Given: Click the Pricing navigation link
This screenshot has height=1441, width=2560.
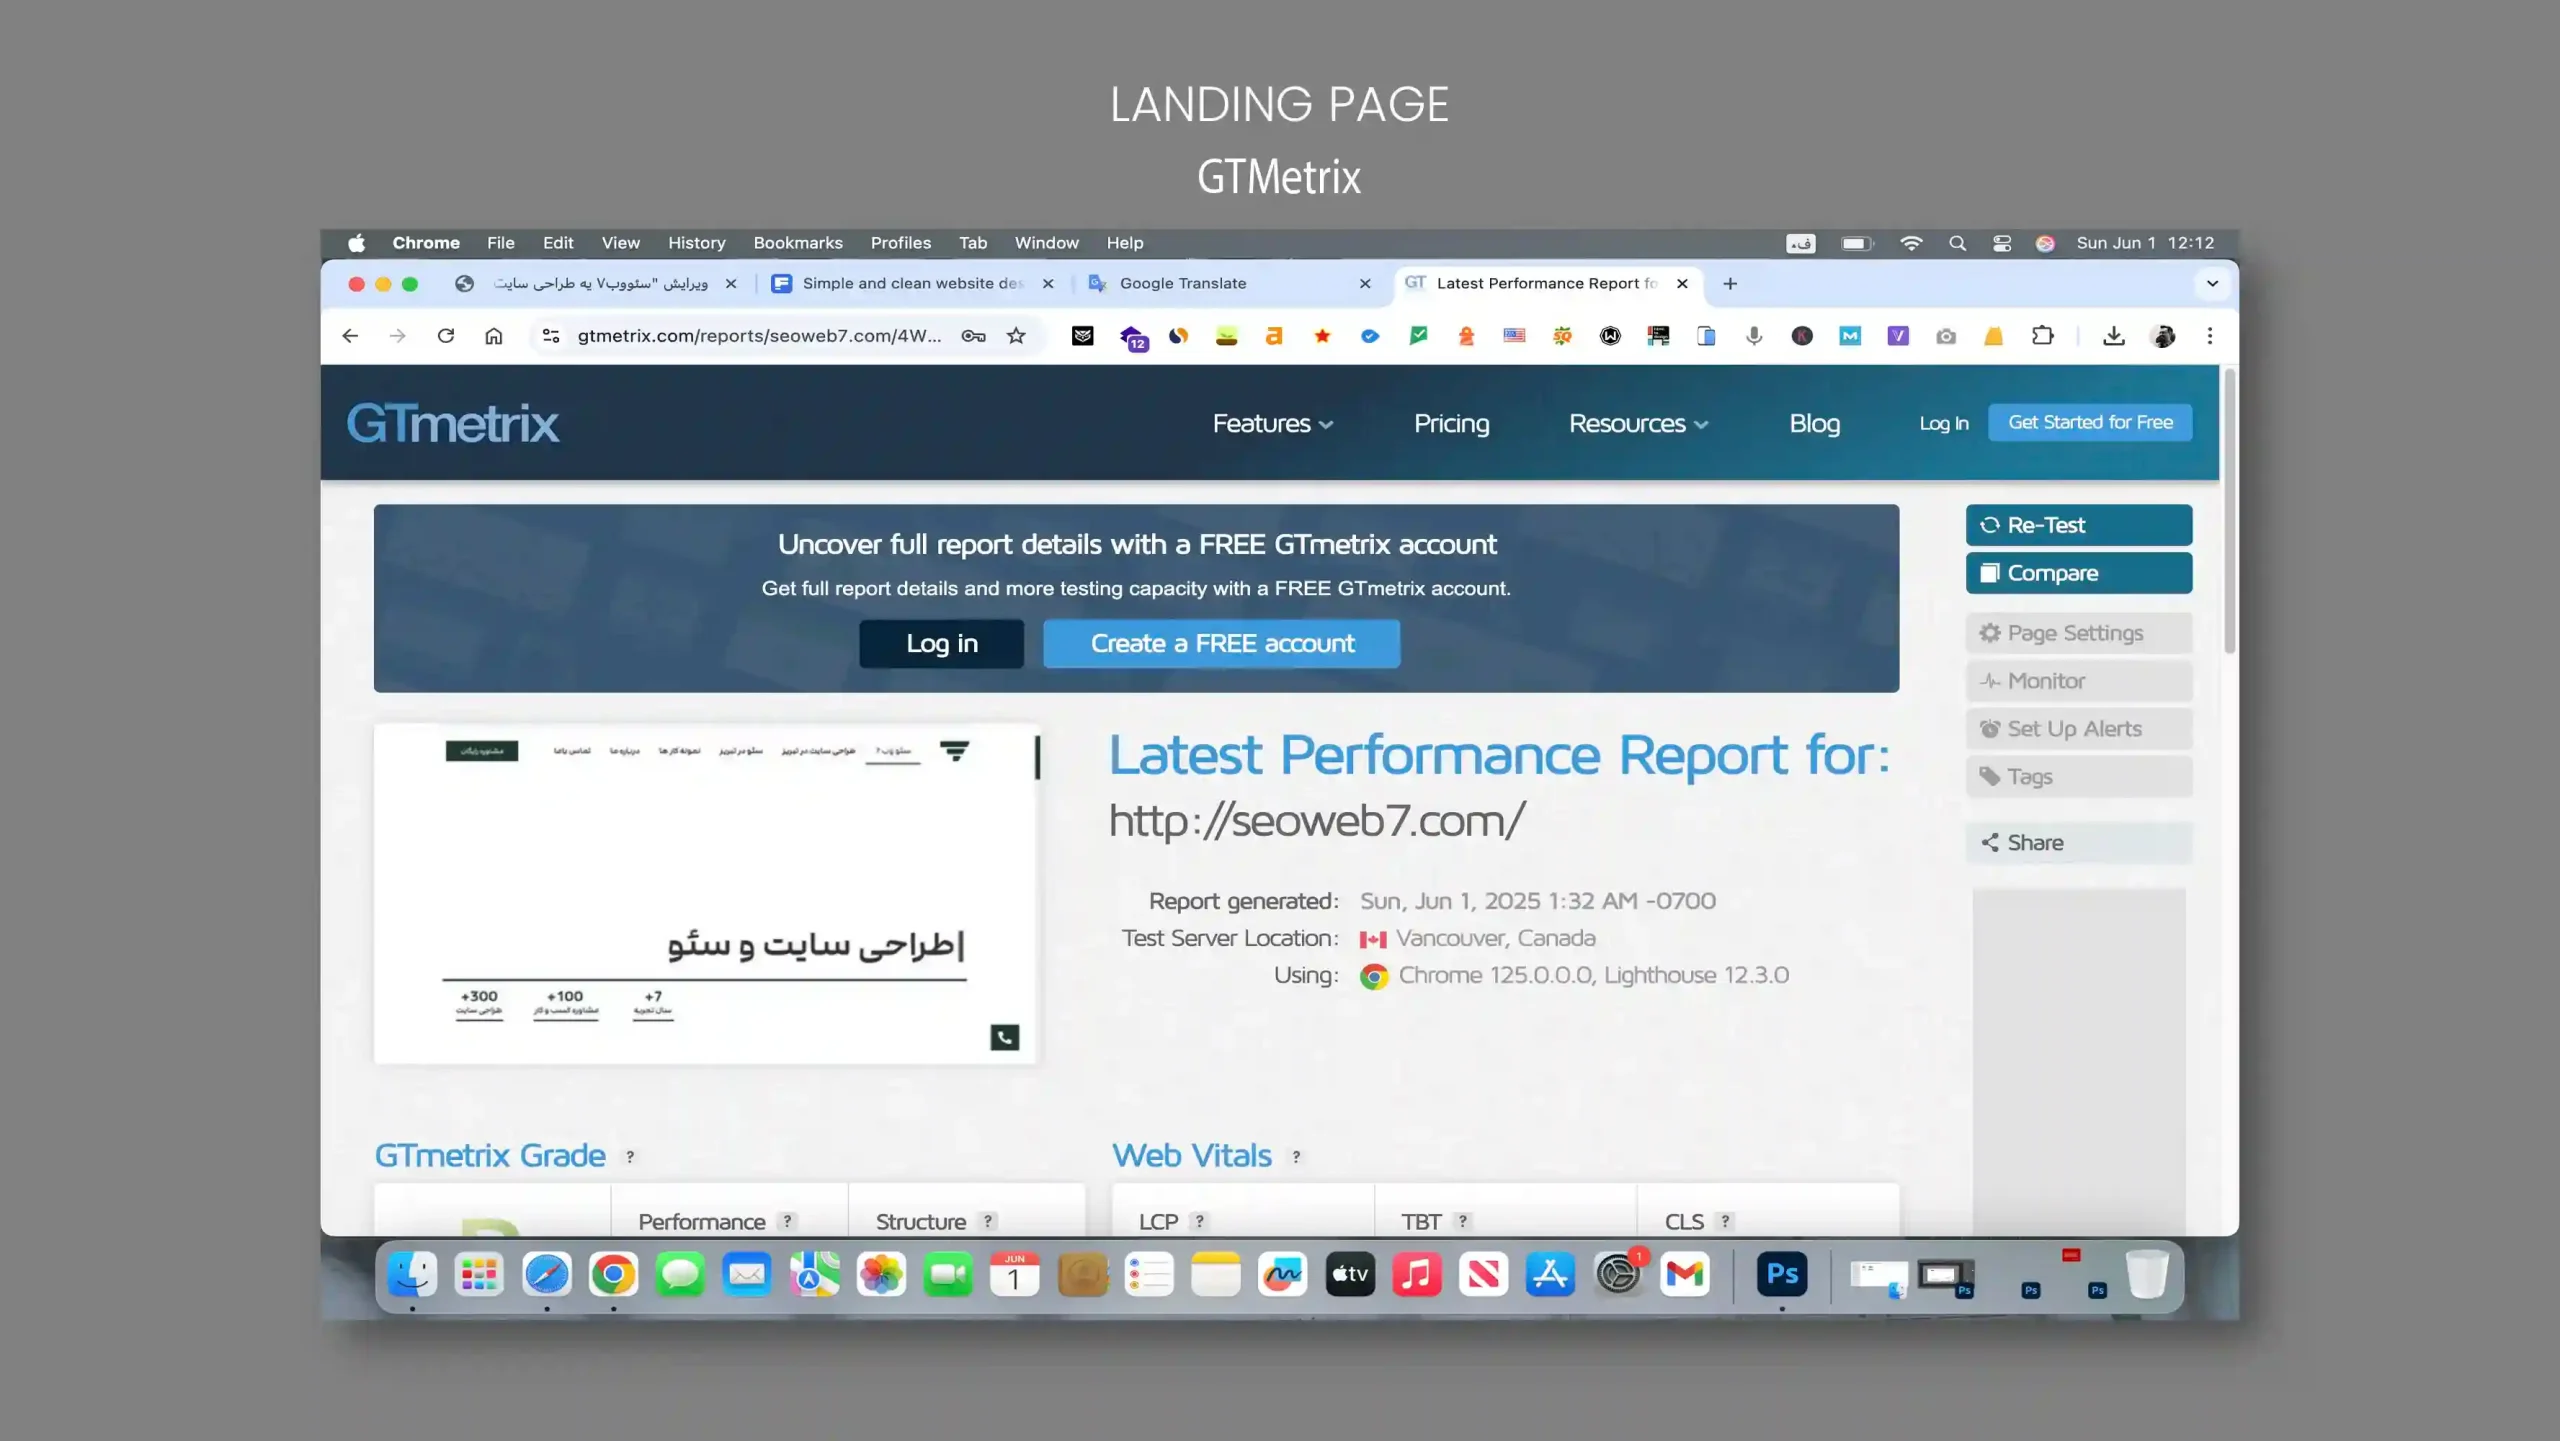Looking at the screenshot, I should coord(1451,424).
